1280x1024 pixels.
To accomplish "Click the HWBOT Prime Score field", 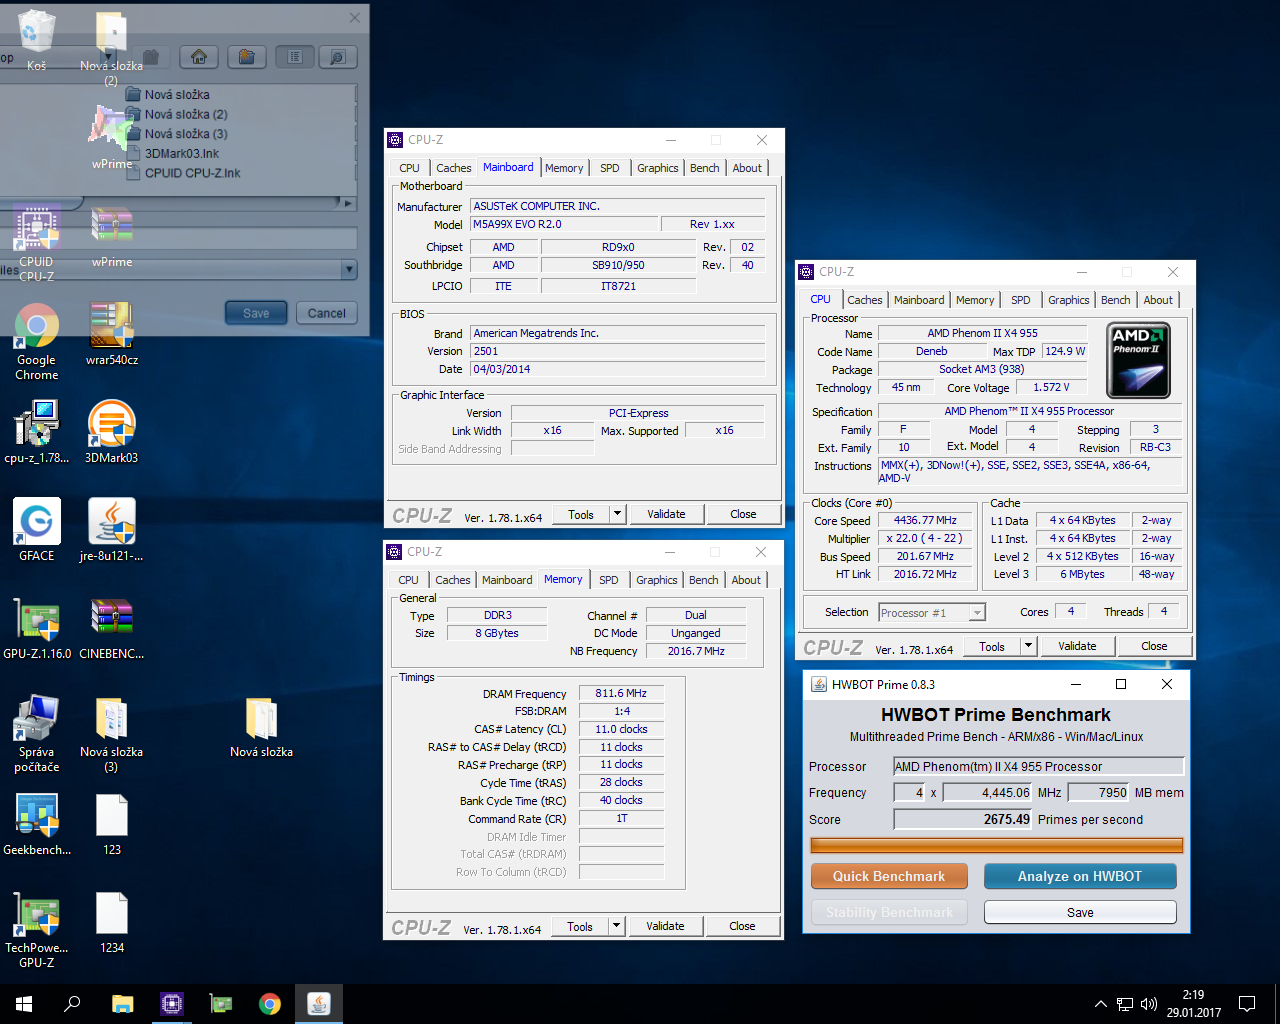I will click(x=963, y=819).
